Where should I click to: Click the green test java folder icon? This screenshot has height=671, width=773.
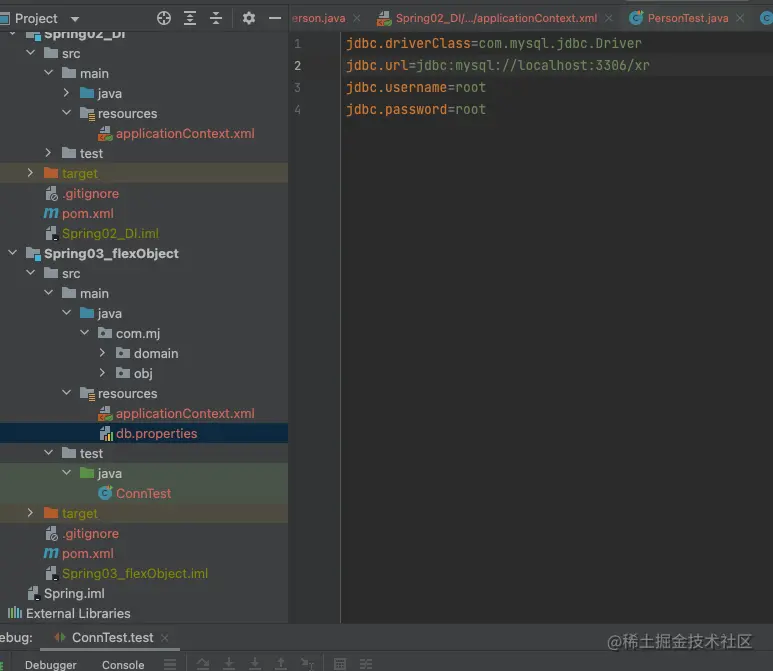(x=87, y=472)
